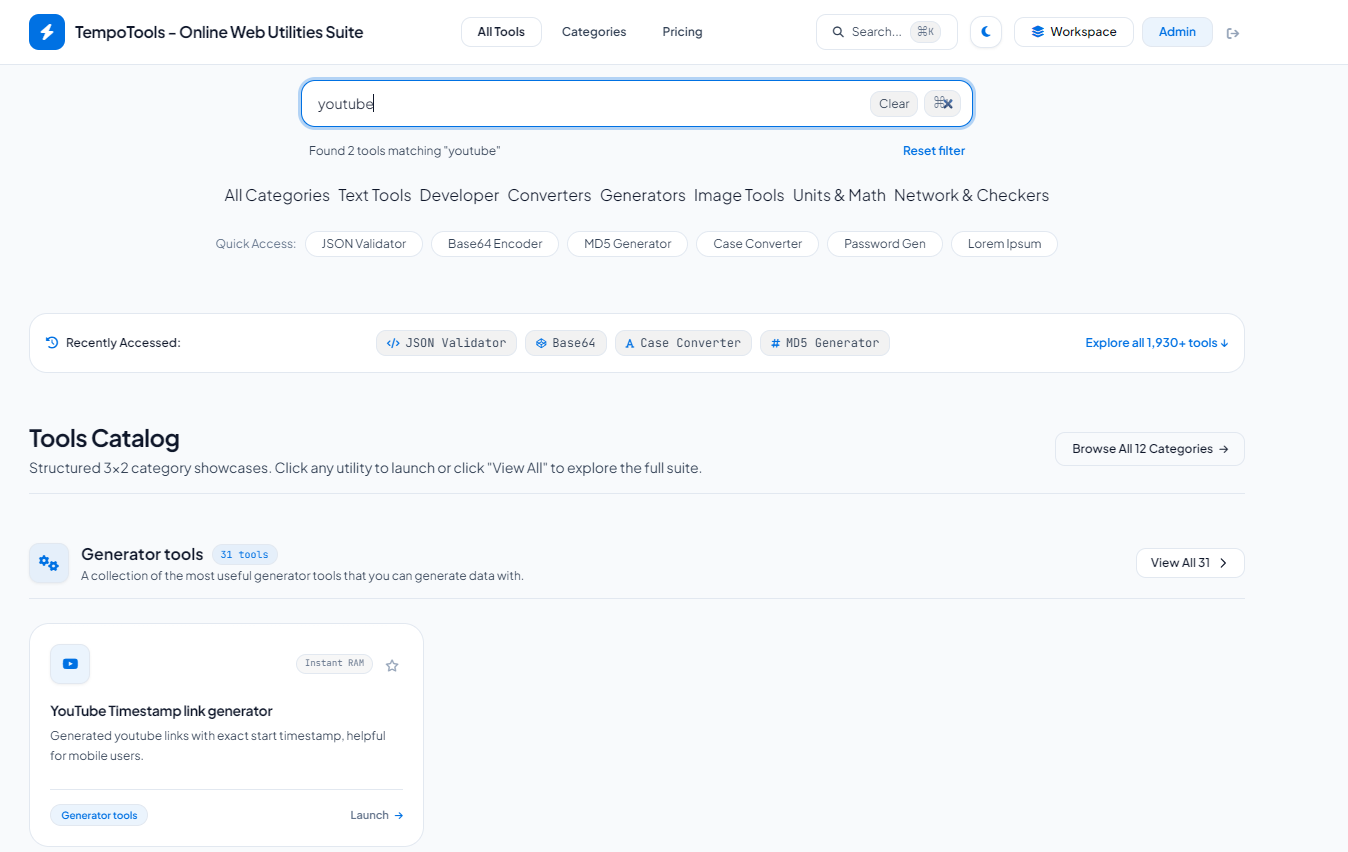Filter by Units & Math category

tap(839, 195)
